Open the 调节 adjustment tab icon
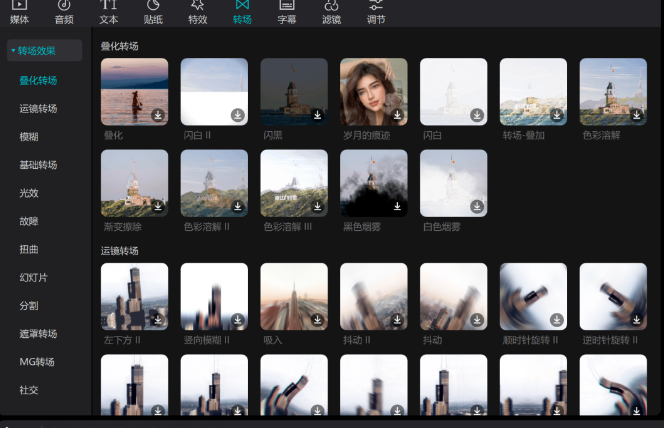 click(x=376, y=6)
